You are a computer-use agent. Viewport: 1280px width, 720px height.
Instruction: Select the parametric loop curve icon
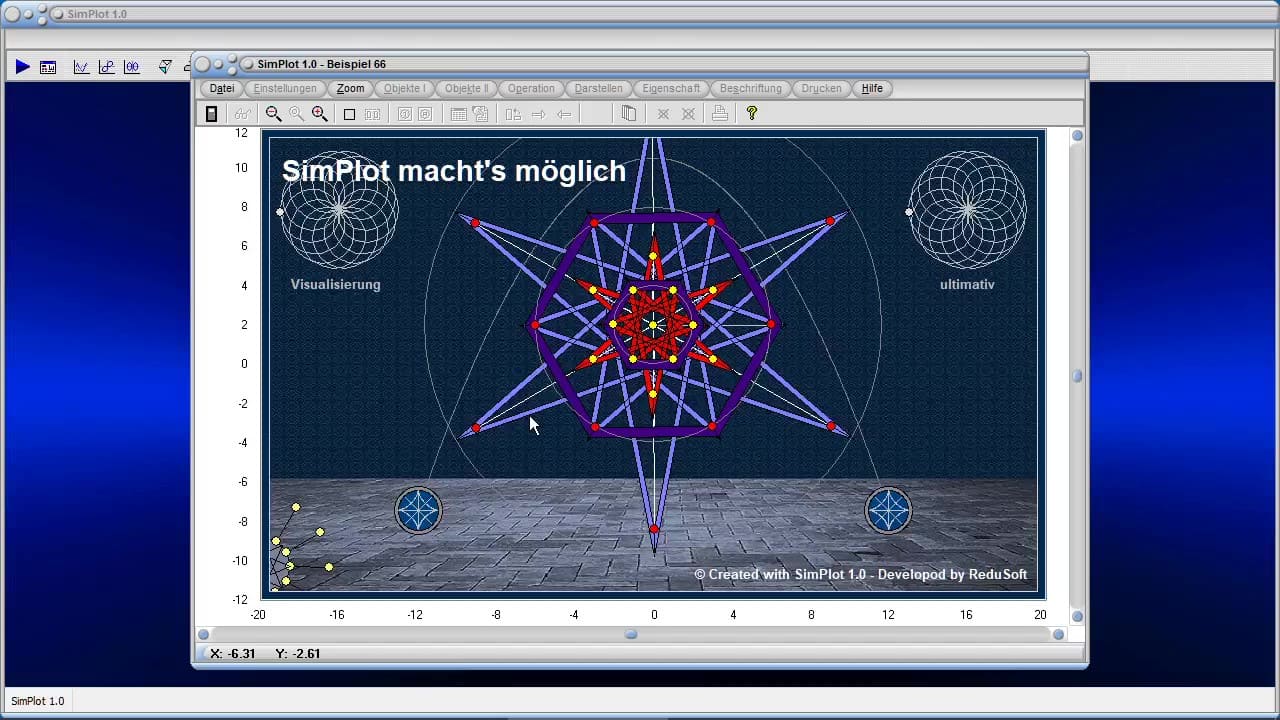106,67
